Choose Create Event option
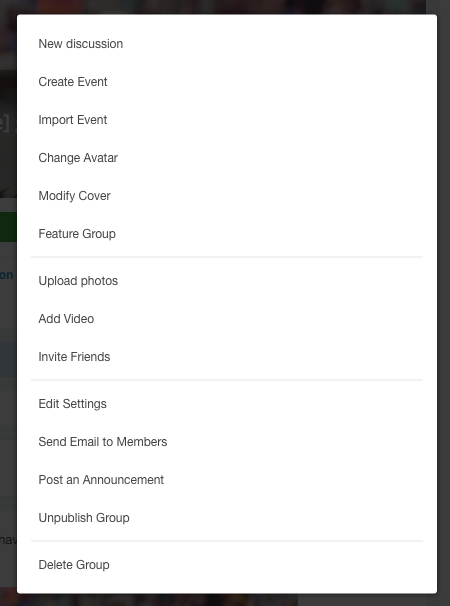 tap(227, 82)
